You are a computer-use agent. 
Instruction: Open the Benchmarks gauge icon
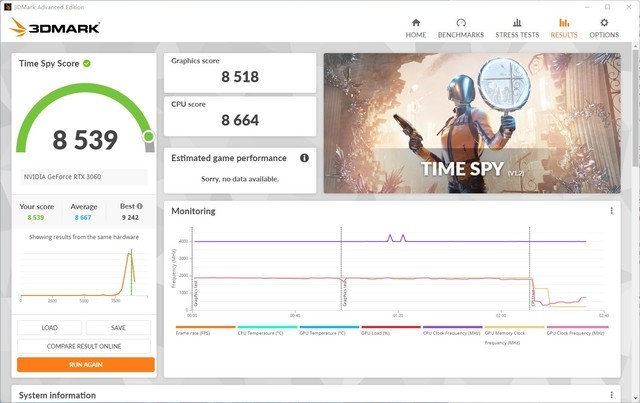[x=461, y=23]
